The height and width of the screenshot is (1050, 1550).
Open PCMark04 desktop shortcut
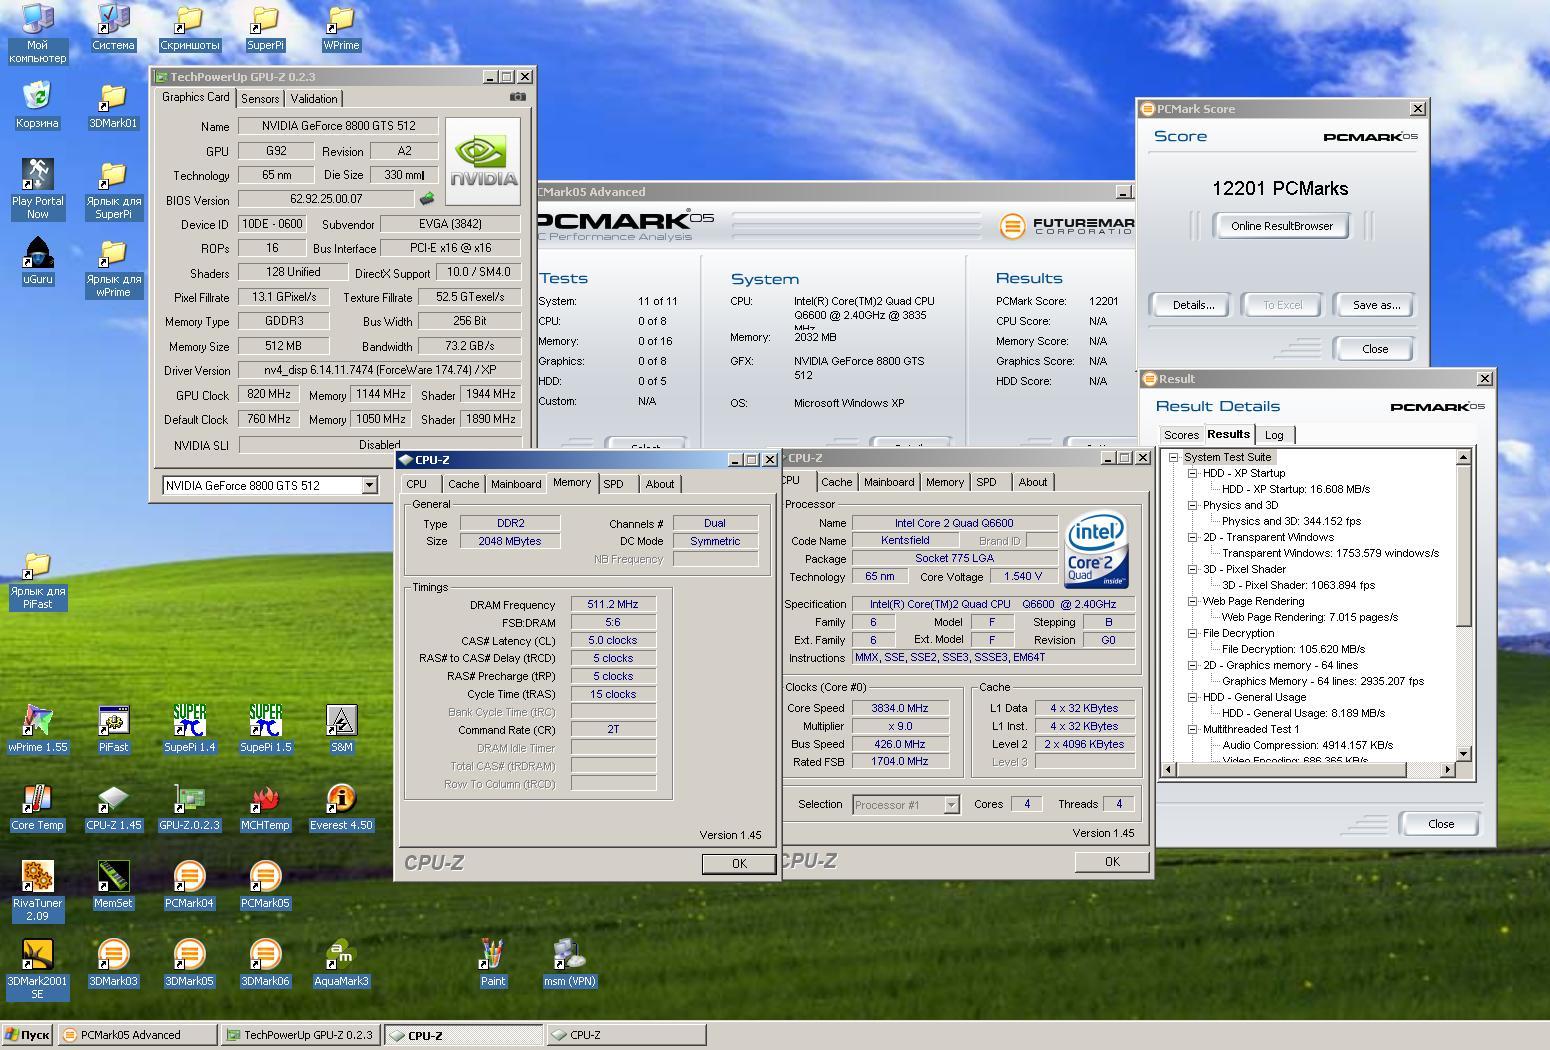[189, 885]
